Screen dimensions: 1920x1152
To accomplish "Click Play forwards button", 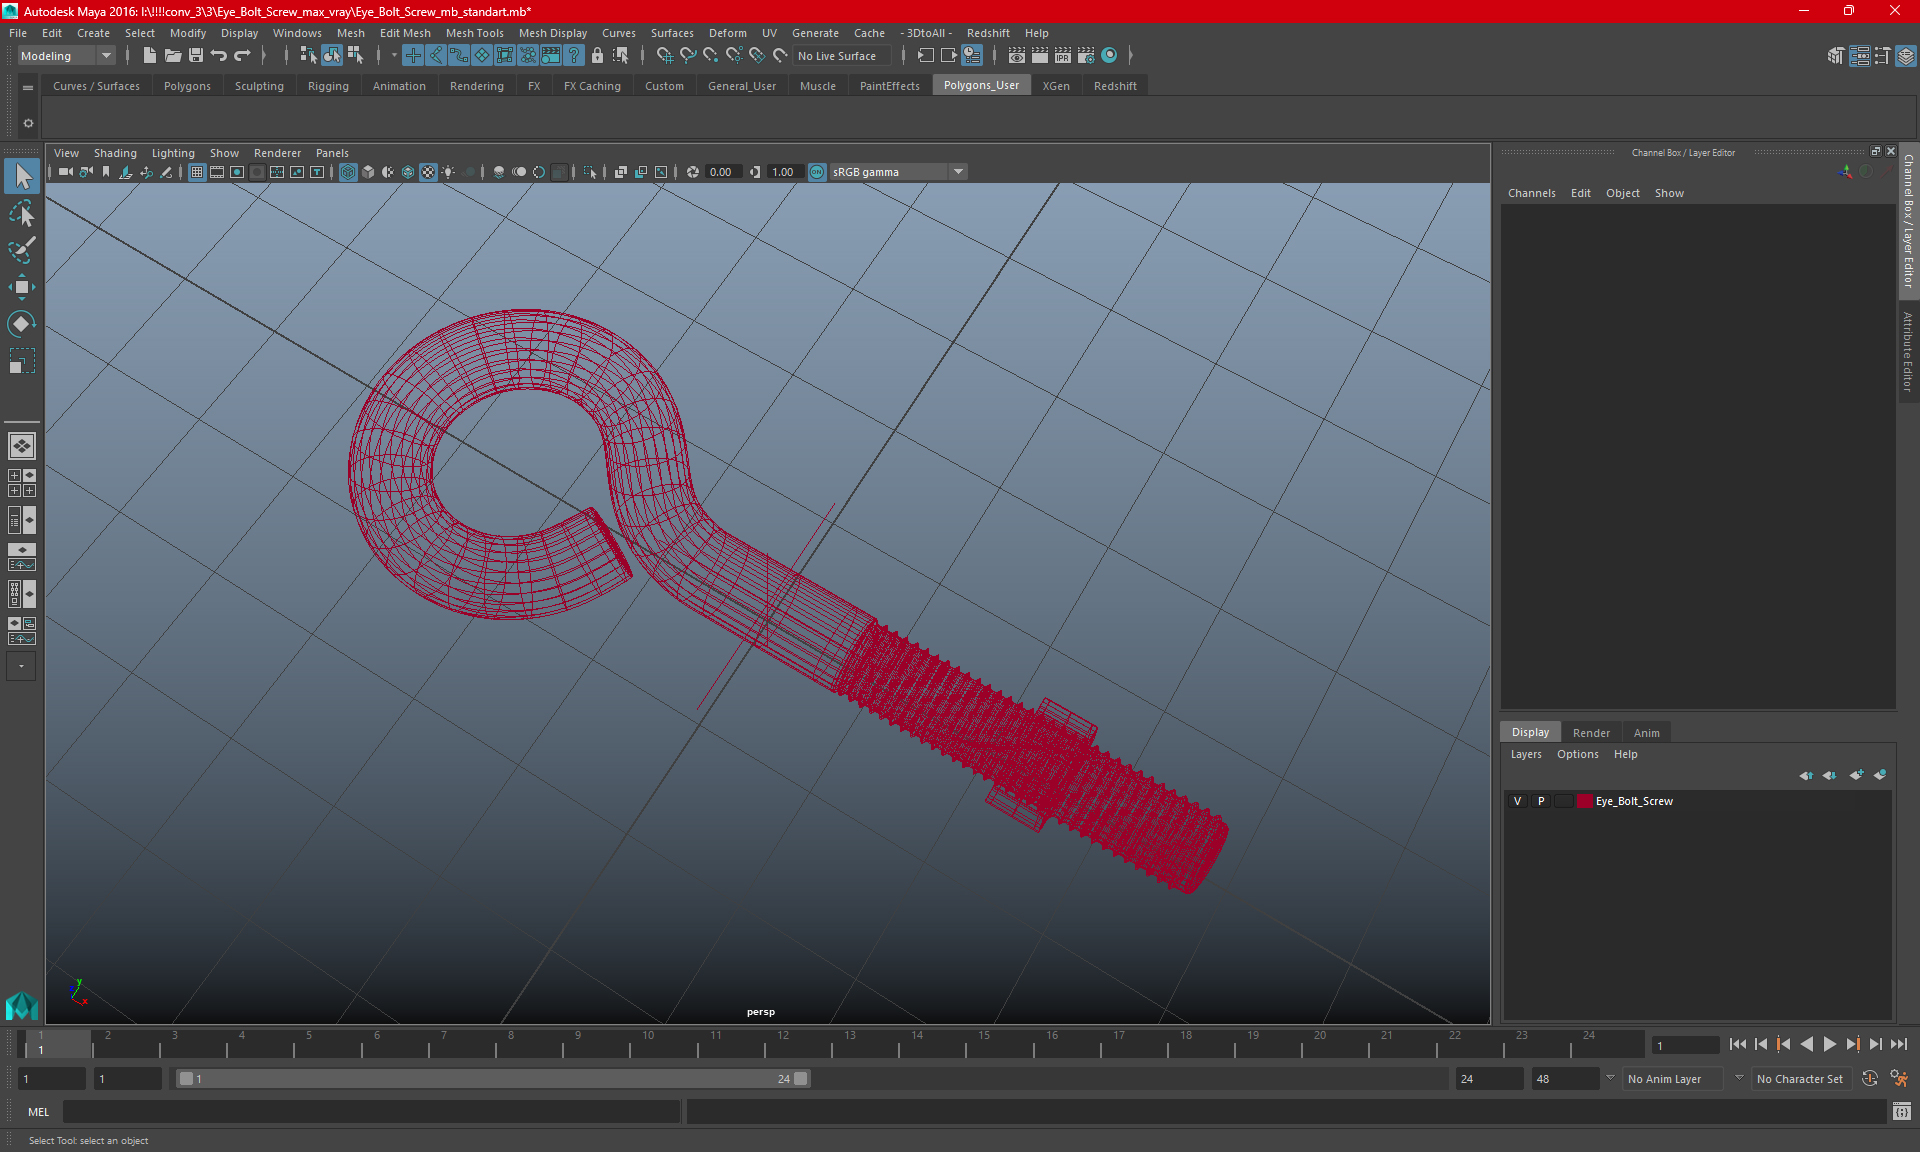I will click(1829, 1044).
